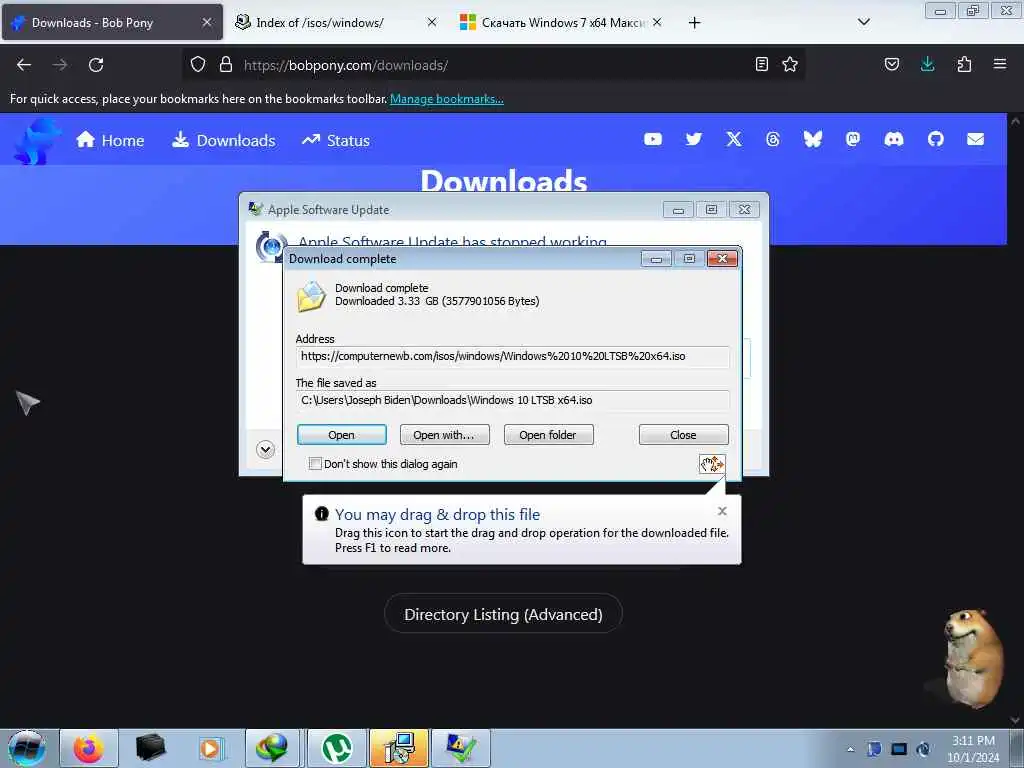
Task: Click the Close button in download dialog
Action: coord(683,435)
